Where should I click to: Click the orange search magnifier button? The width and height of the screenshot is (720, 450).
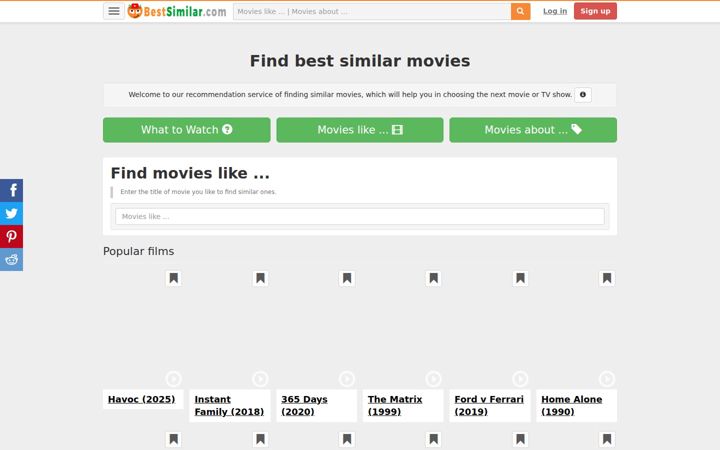click(x=520, y=11)
